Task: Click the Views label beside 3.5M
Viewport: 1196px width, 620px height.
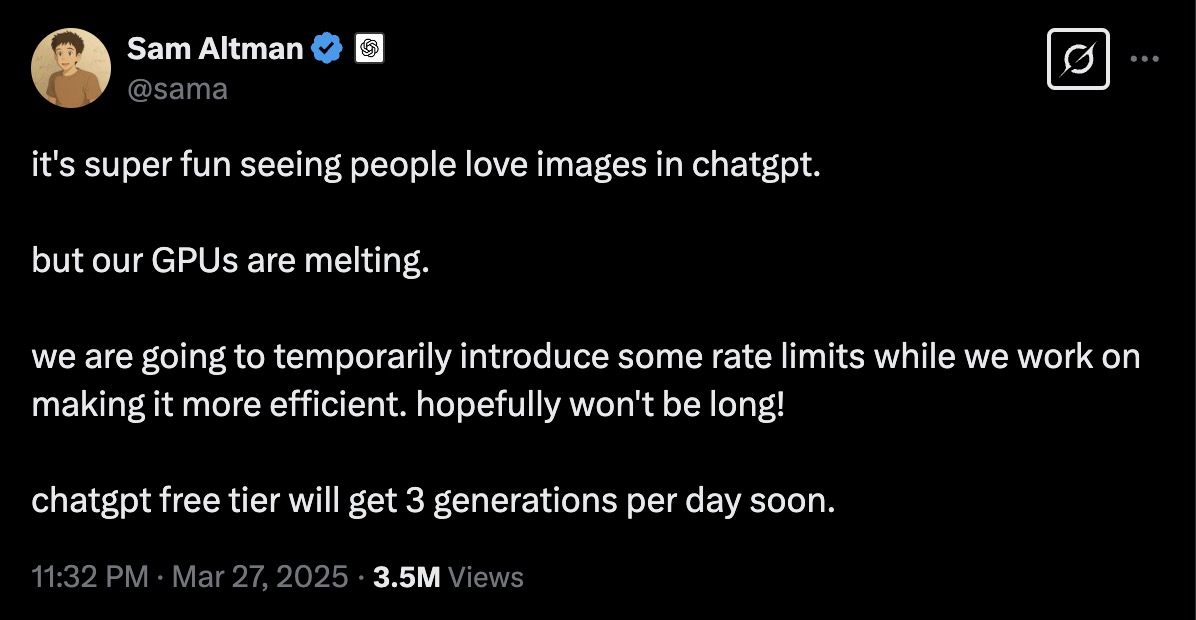Action: pyautogui.click(x=486, y=577)
